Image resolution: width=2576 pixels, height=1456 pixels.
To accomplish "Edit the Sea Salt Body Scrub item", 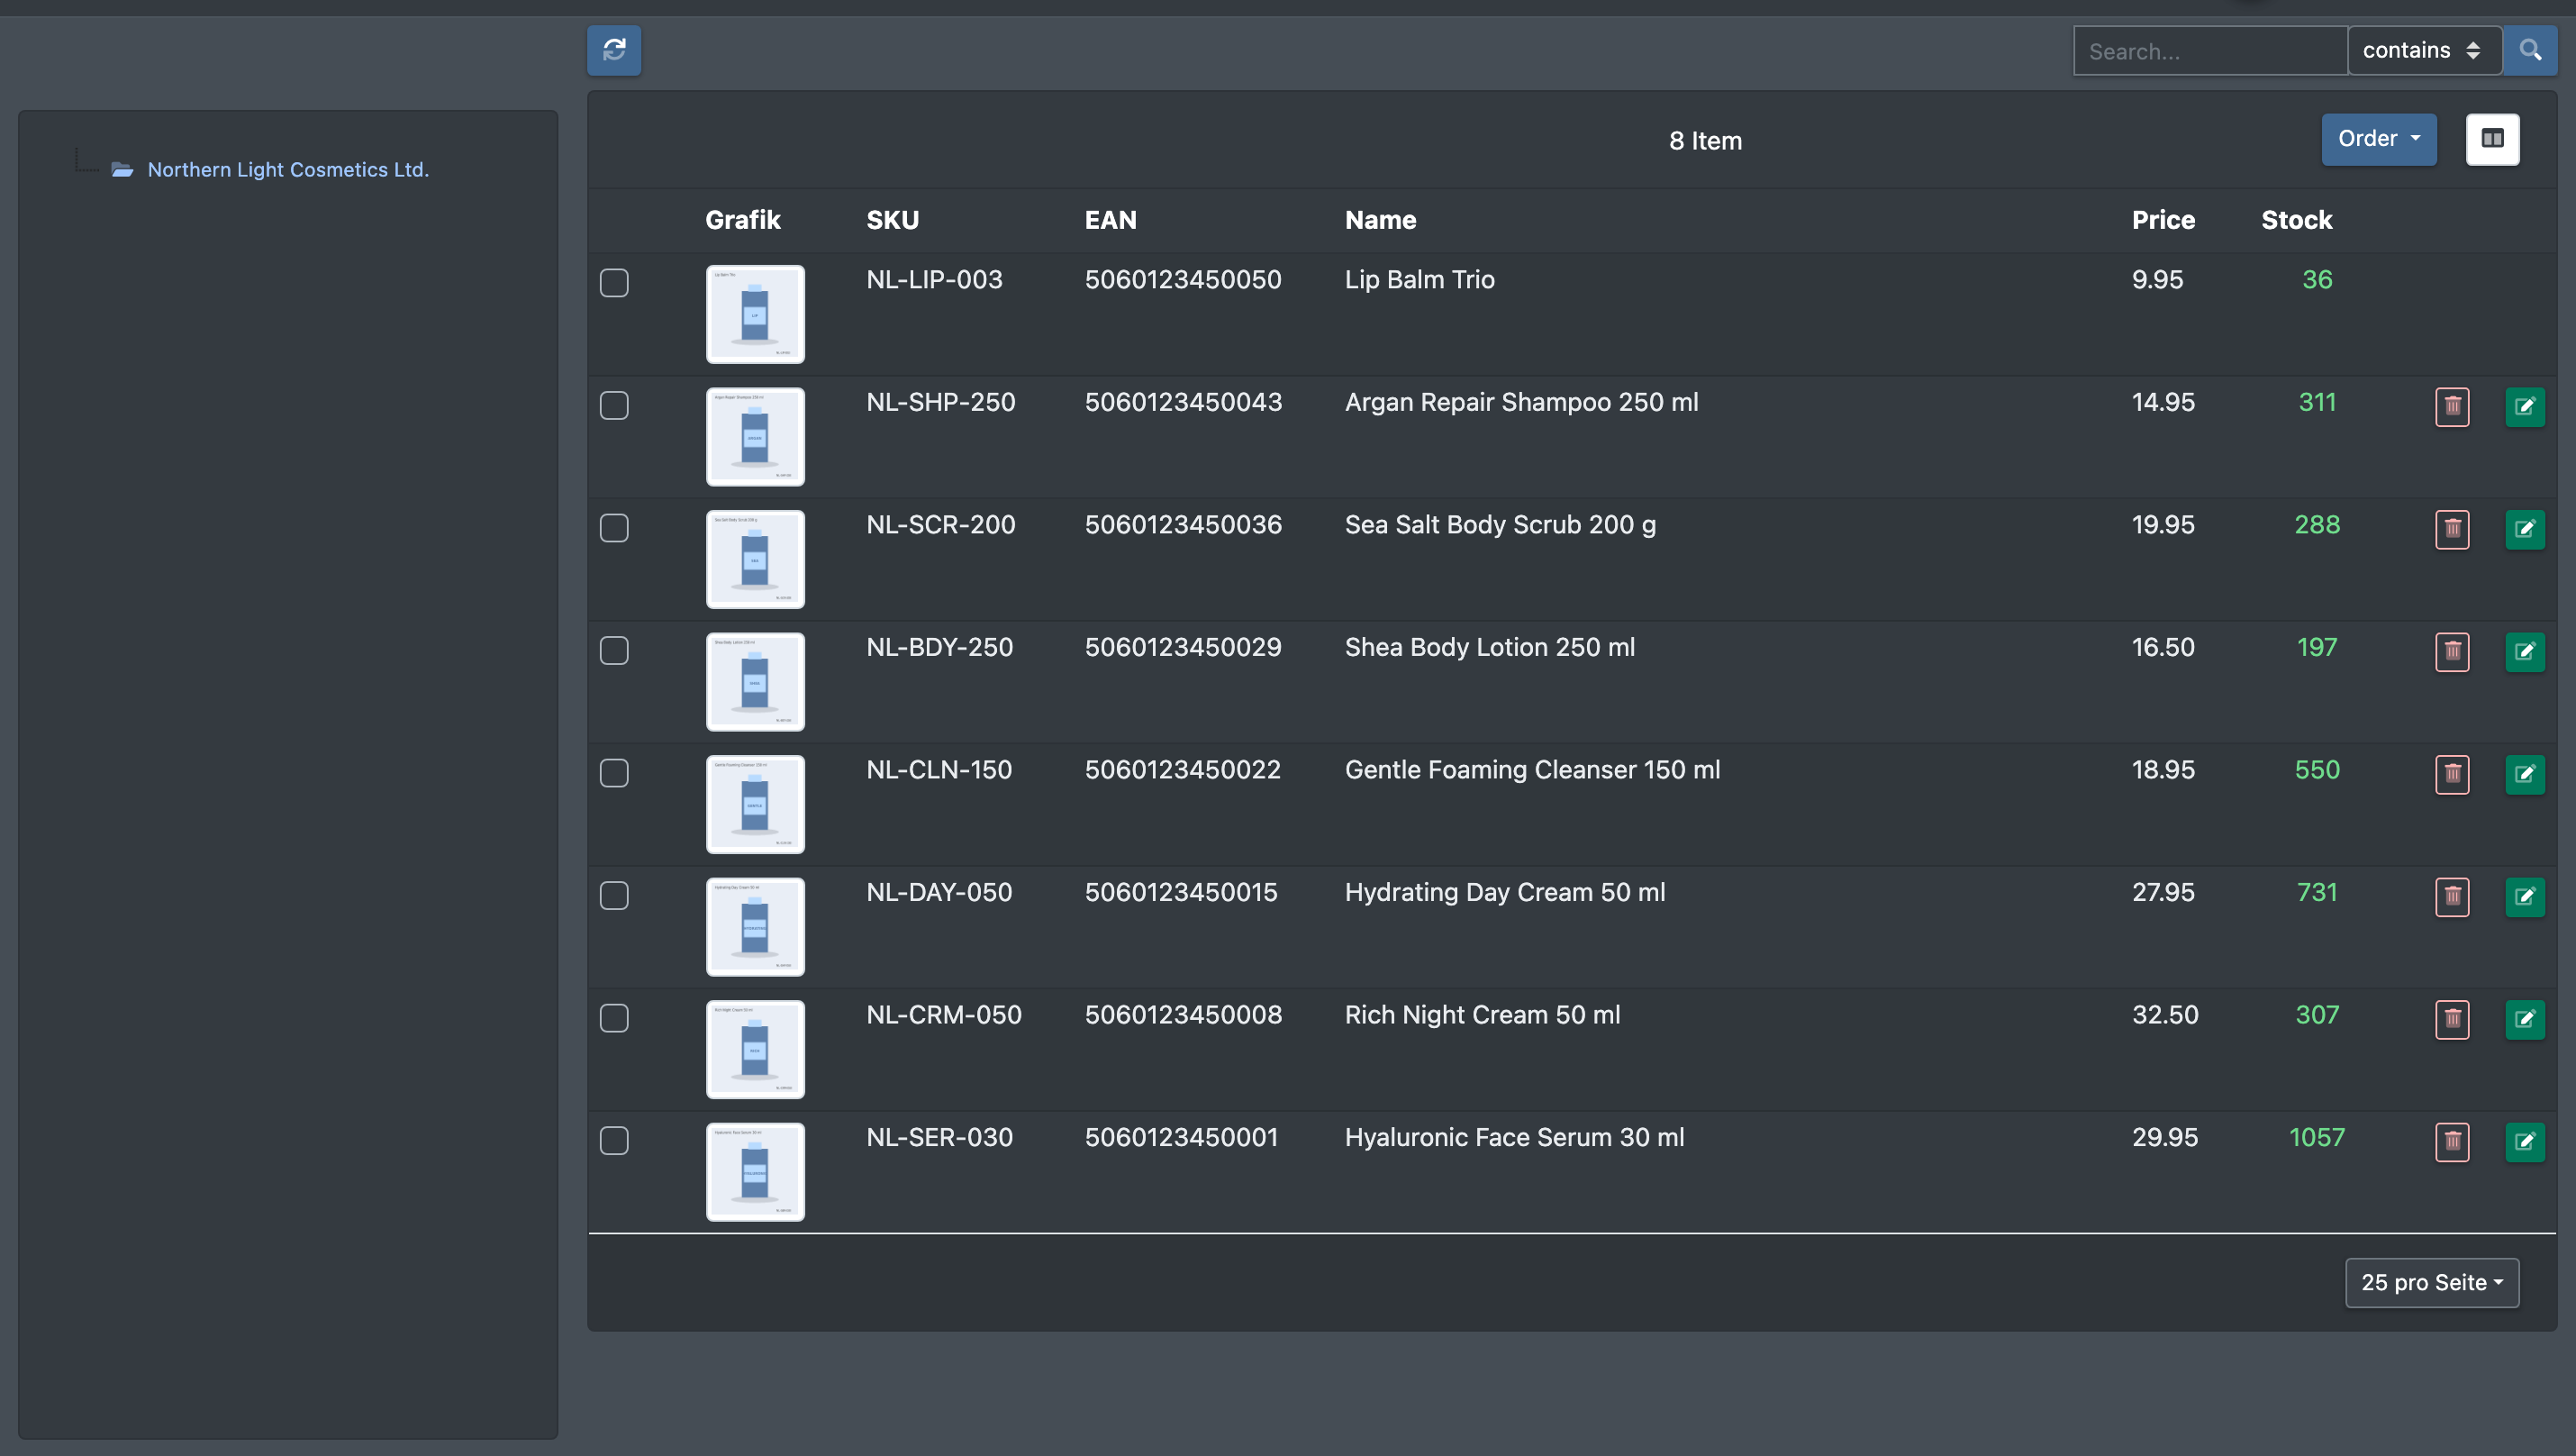I will [x=2525, y=529].
